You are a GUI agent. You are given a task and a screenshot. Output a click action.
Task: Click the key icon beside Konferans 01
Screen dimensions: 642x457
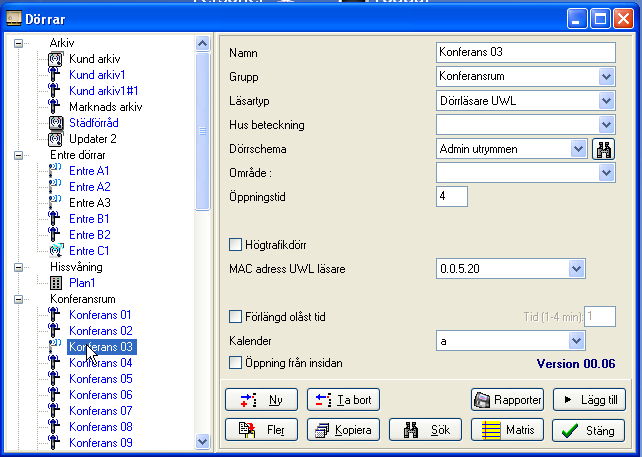coord(54,315)
